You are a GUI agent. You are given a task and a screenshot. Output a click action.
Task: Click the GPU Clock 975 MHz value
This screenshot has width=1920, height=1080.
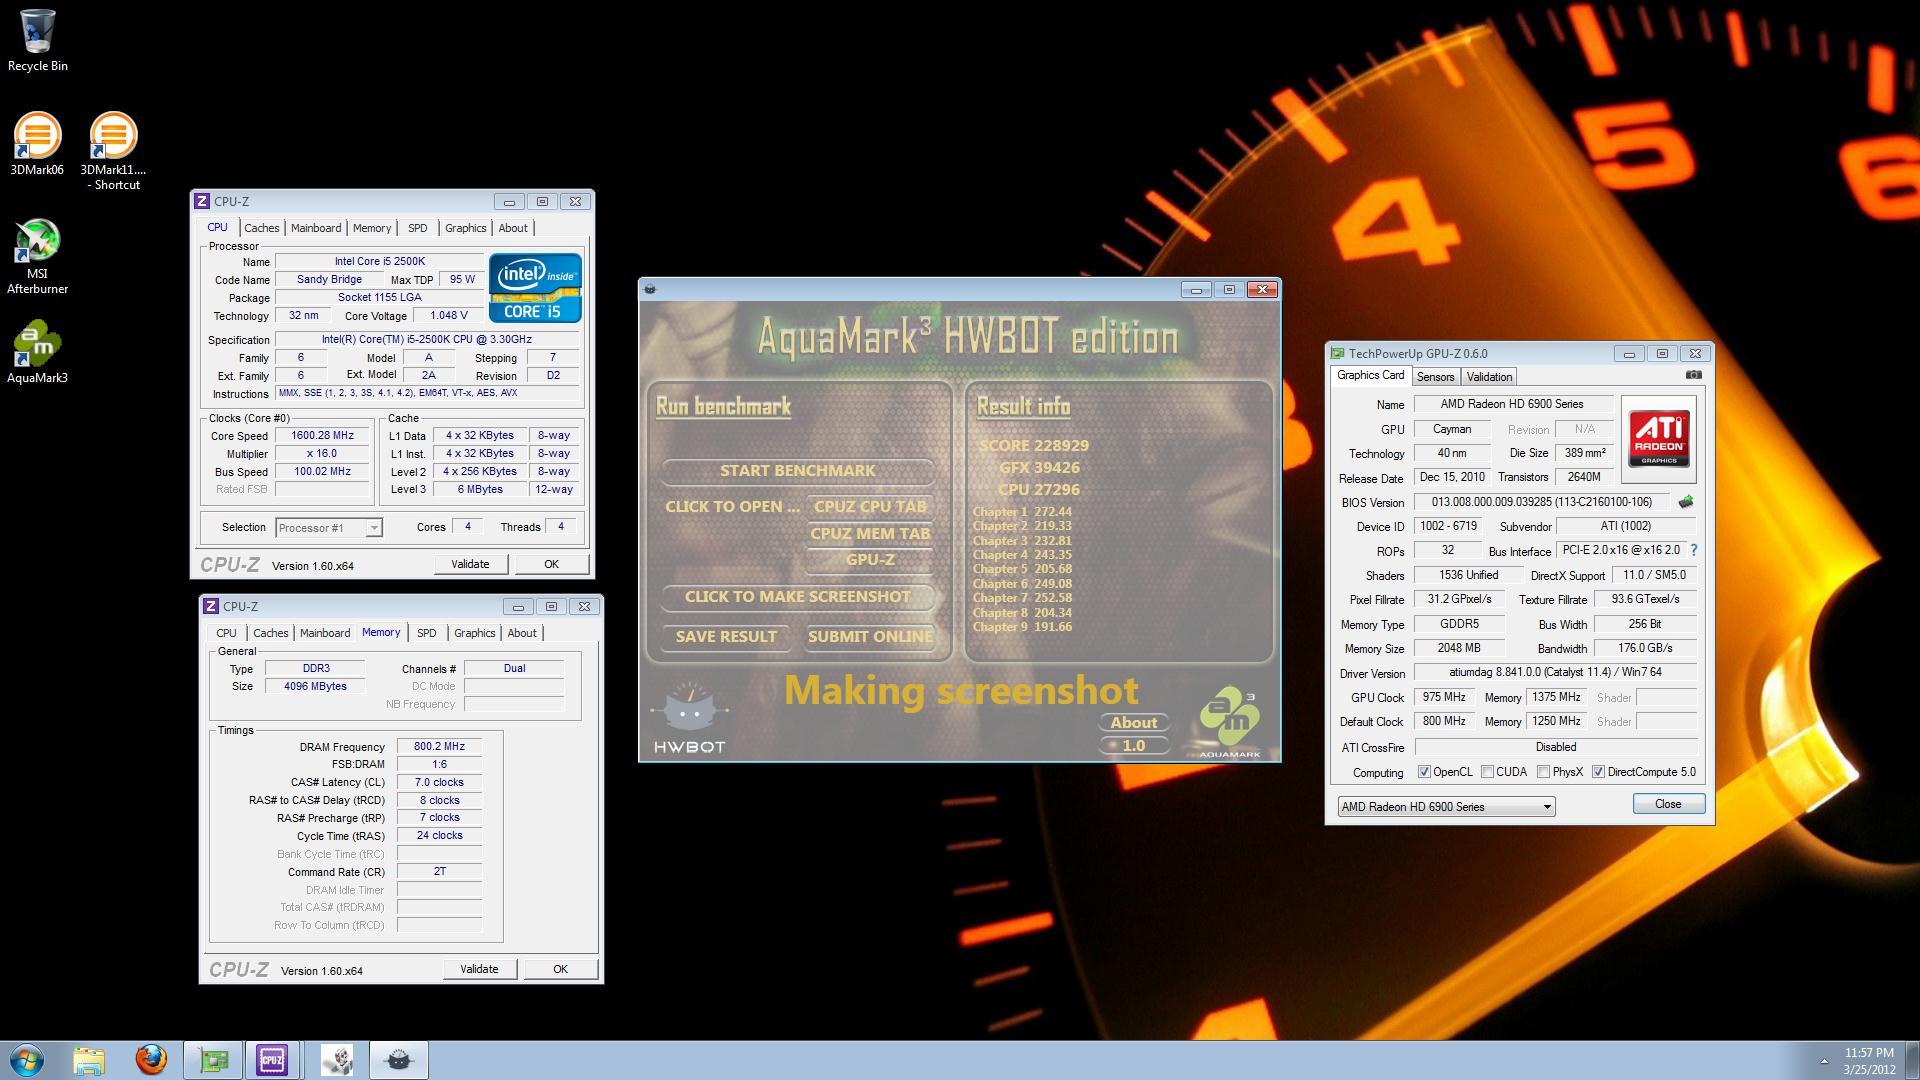(1444, 697)
